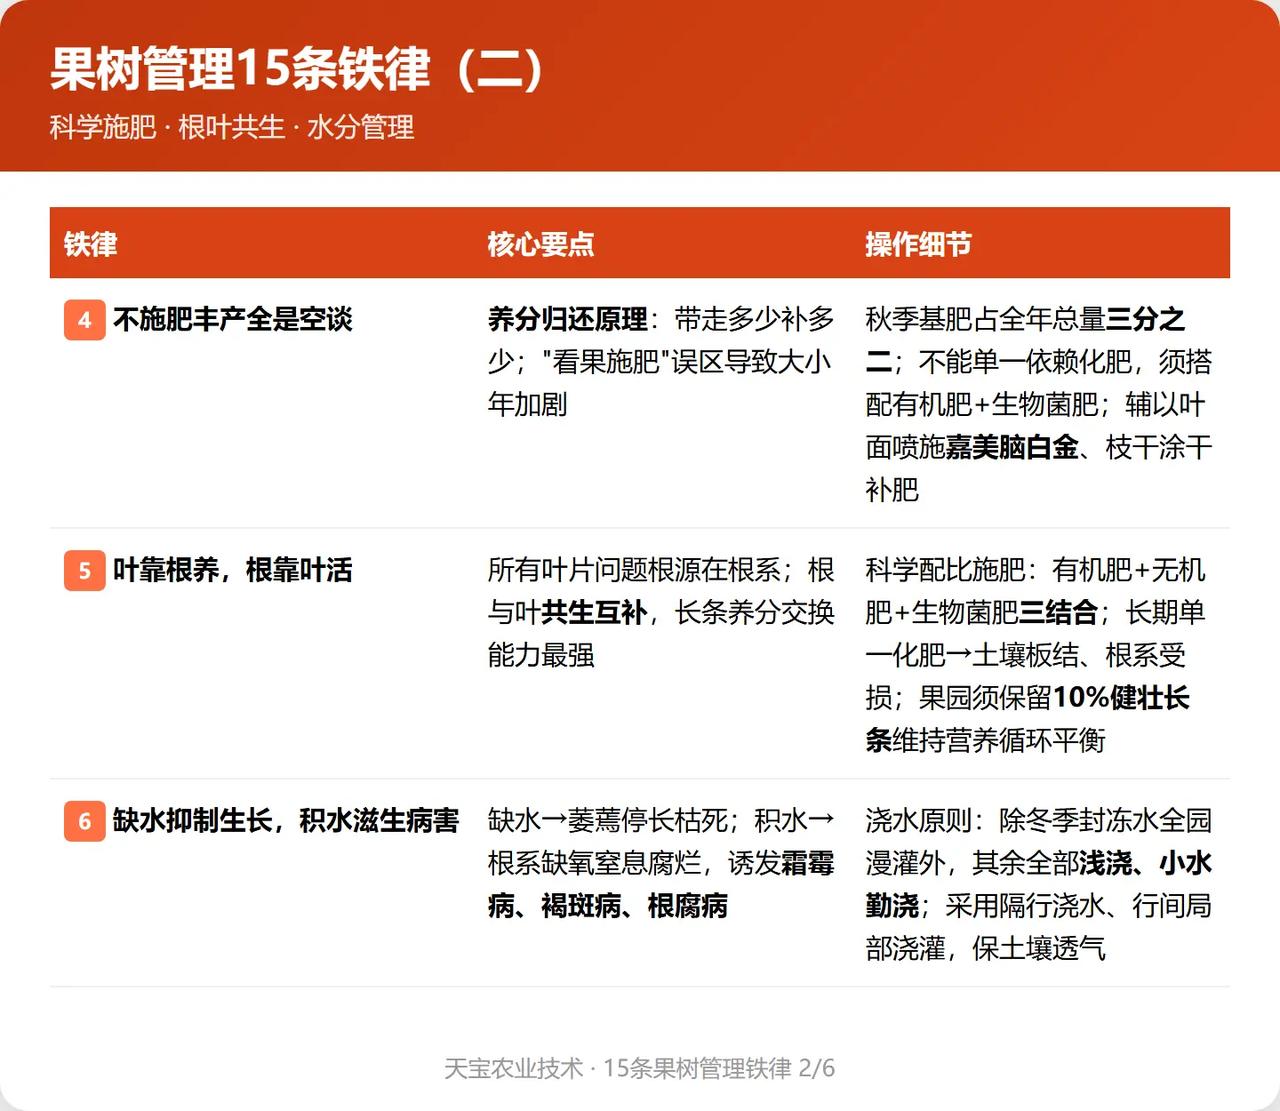
Task: Click bold text 养分归还原理
Action: (x=568, y=320)
